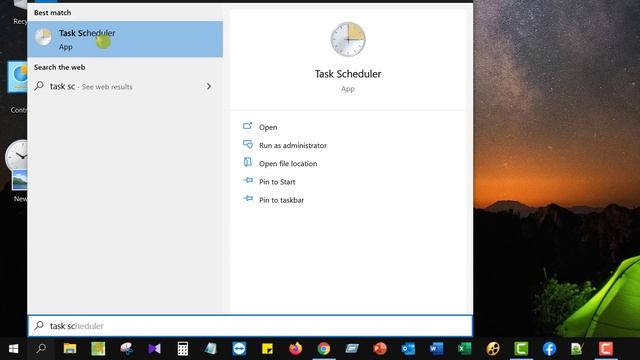Click the file location icon
The width and height of the screenshot is (640, 360).
point(248,162)
